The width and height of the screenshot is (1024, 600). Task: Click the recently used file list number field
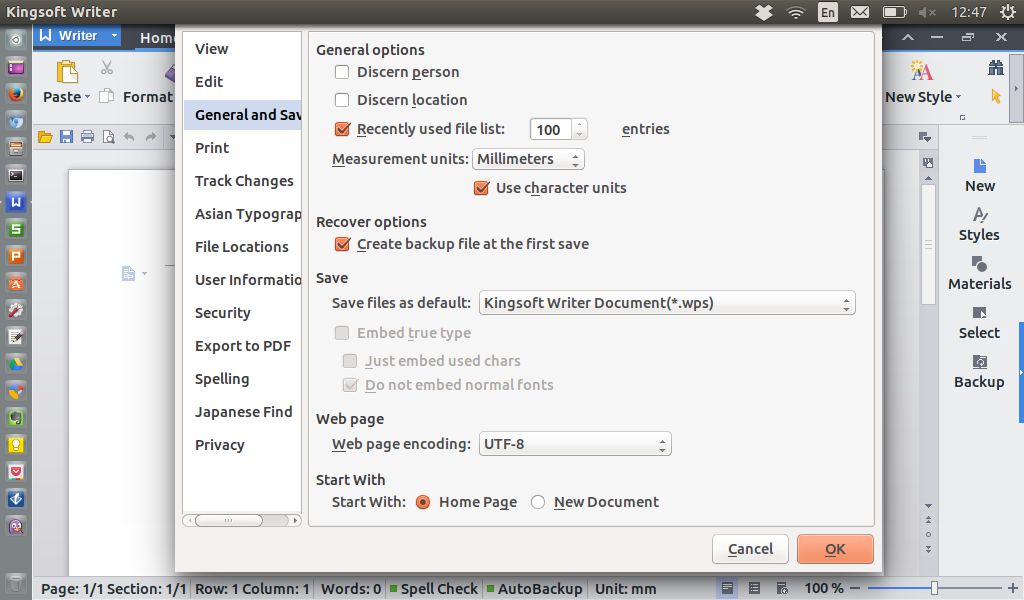[550, 129]
